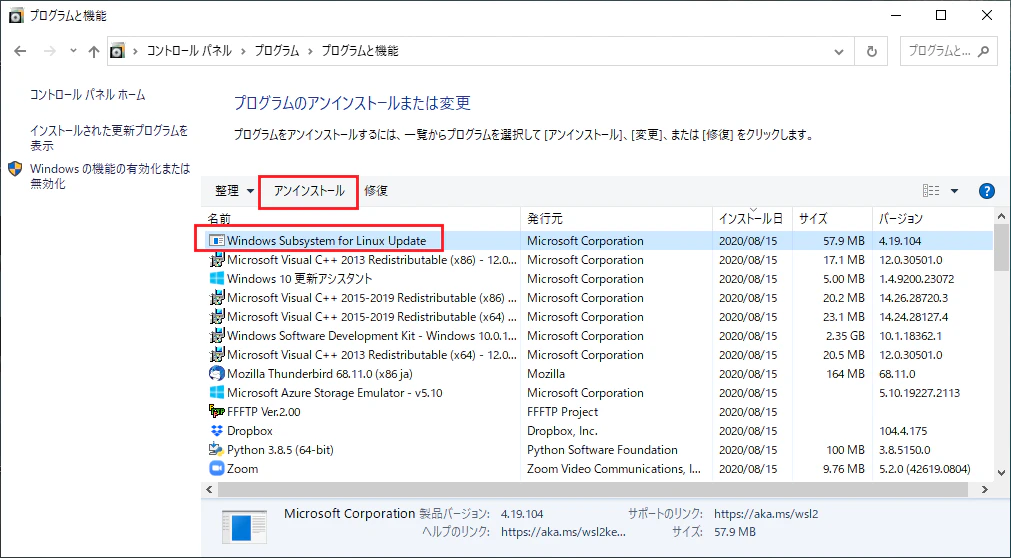Click the horizontal scrollbar left arrow
The height and width of the screenshot is (558, 1011).
tap(210, 490)
